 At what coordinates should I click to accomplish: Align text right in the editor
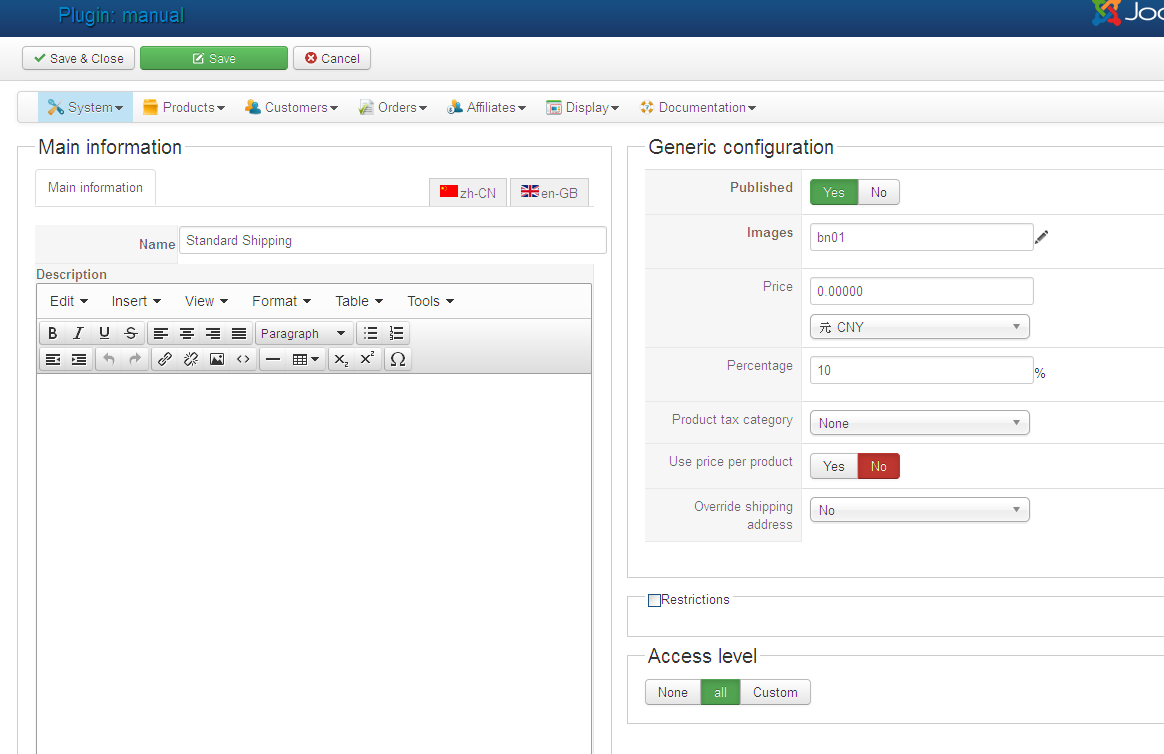(x=213, y=333)
